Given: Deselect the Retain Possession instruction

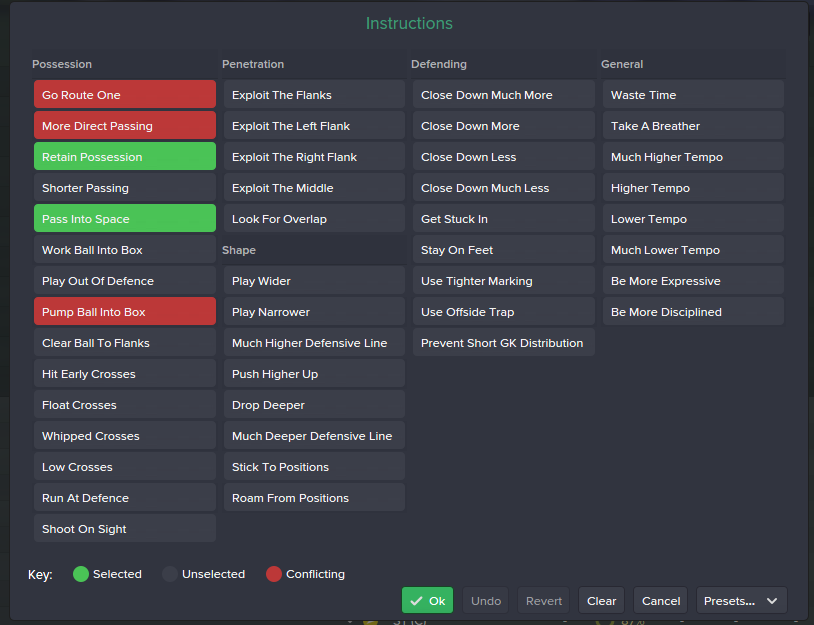Looking at the screenshot, I should pos(125,156).
